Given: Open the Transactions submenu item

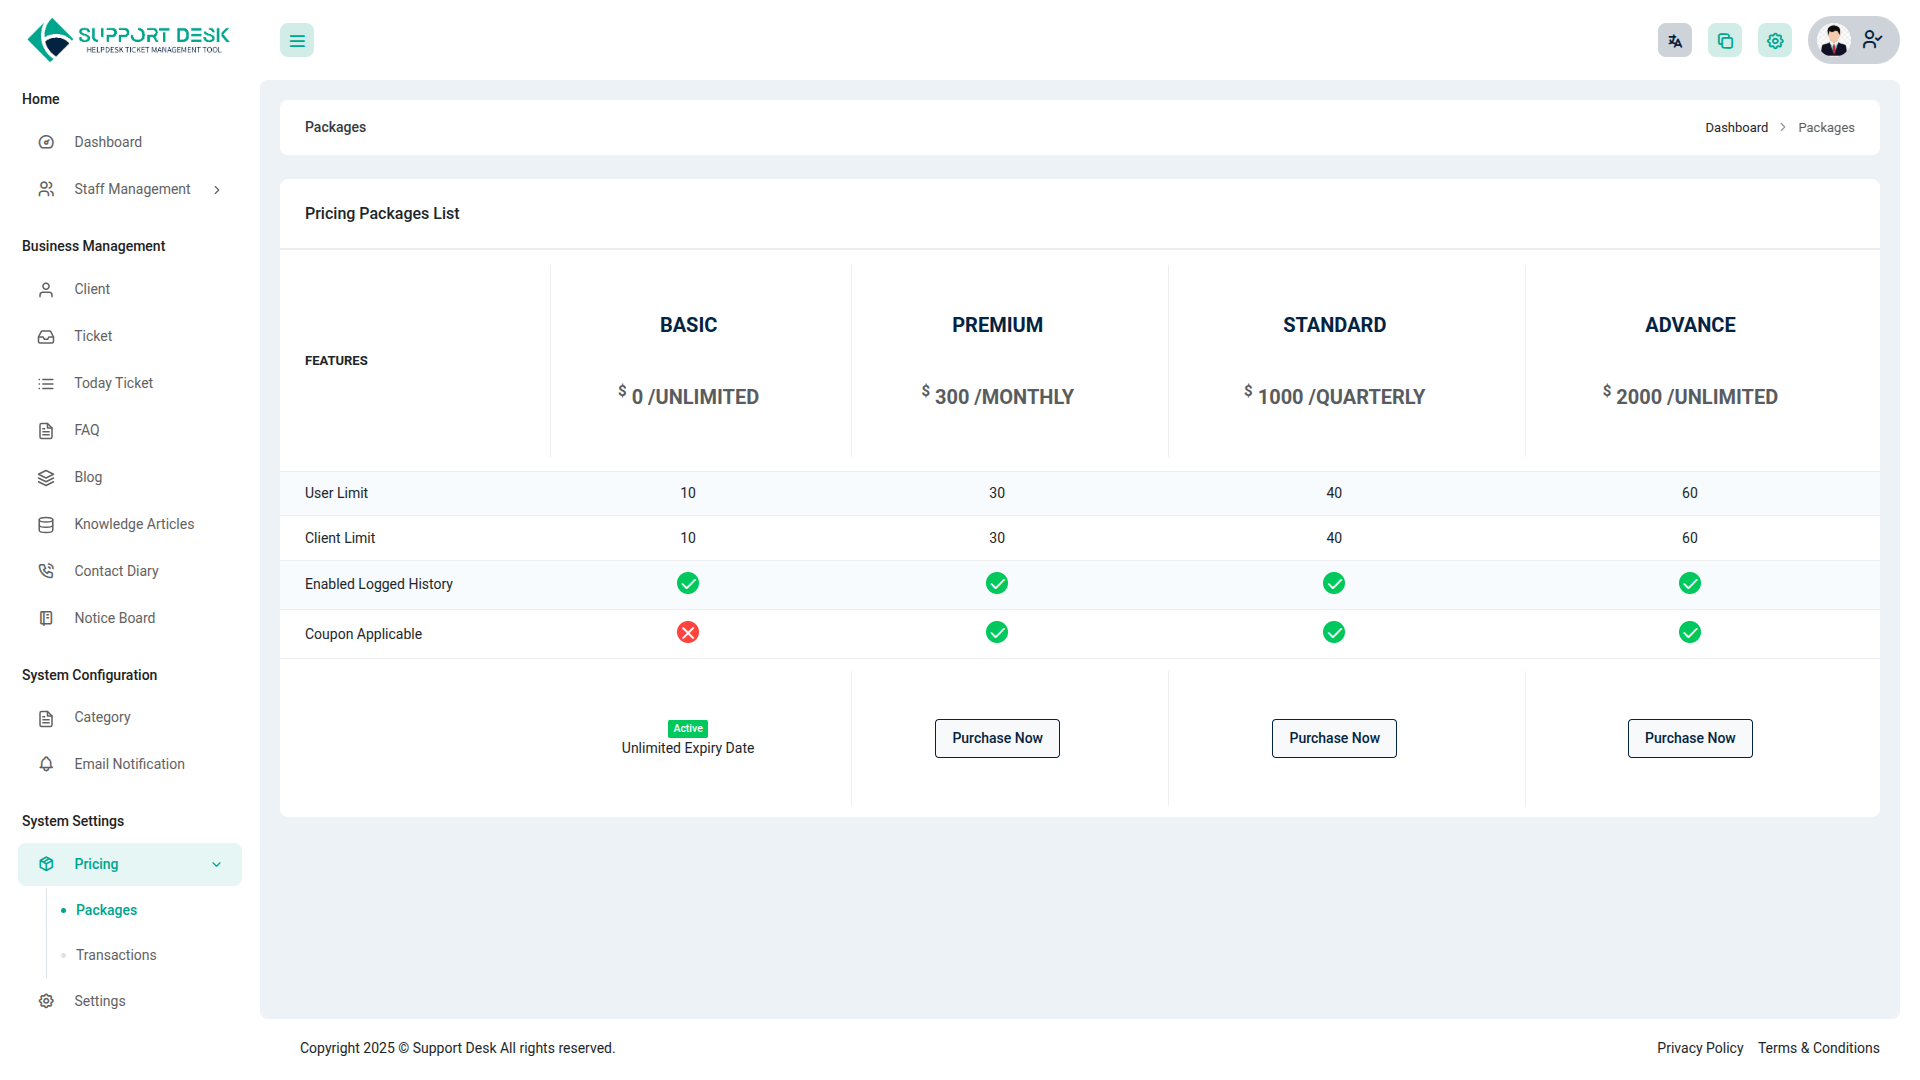Looking at the screenshot, I should tap(116, 955).
